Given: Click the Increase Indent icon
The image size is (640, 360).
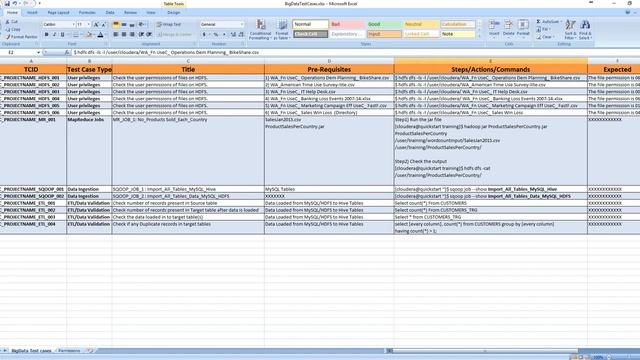Looking at the screenshot, I should coord(149,35).
